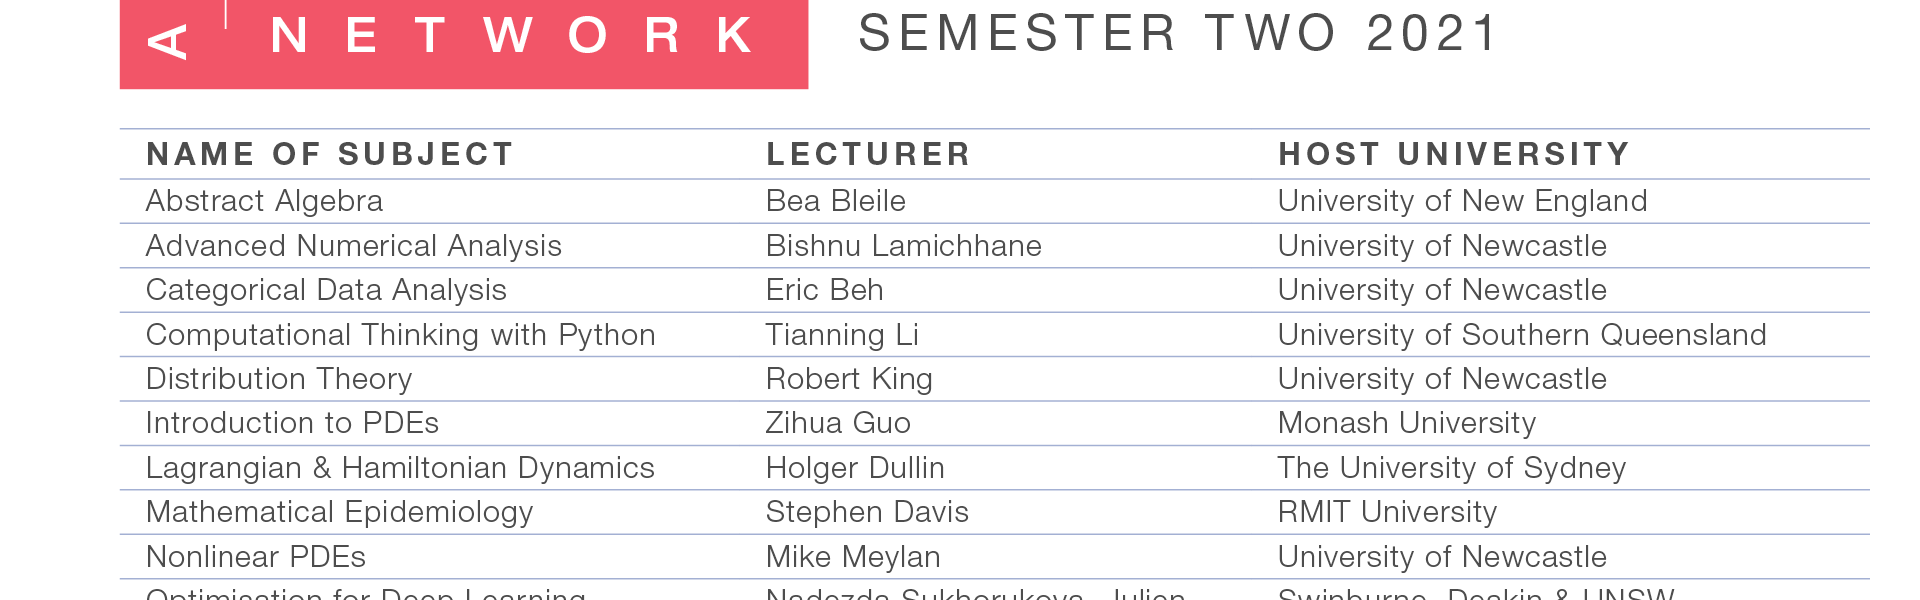Select the SEMESTER TWO 2021 heading
Image resolution: width=1920 pixels, height=600 pixels.
(x=1179, y=33)
